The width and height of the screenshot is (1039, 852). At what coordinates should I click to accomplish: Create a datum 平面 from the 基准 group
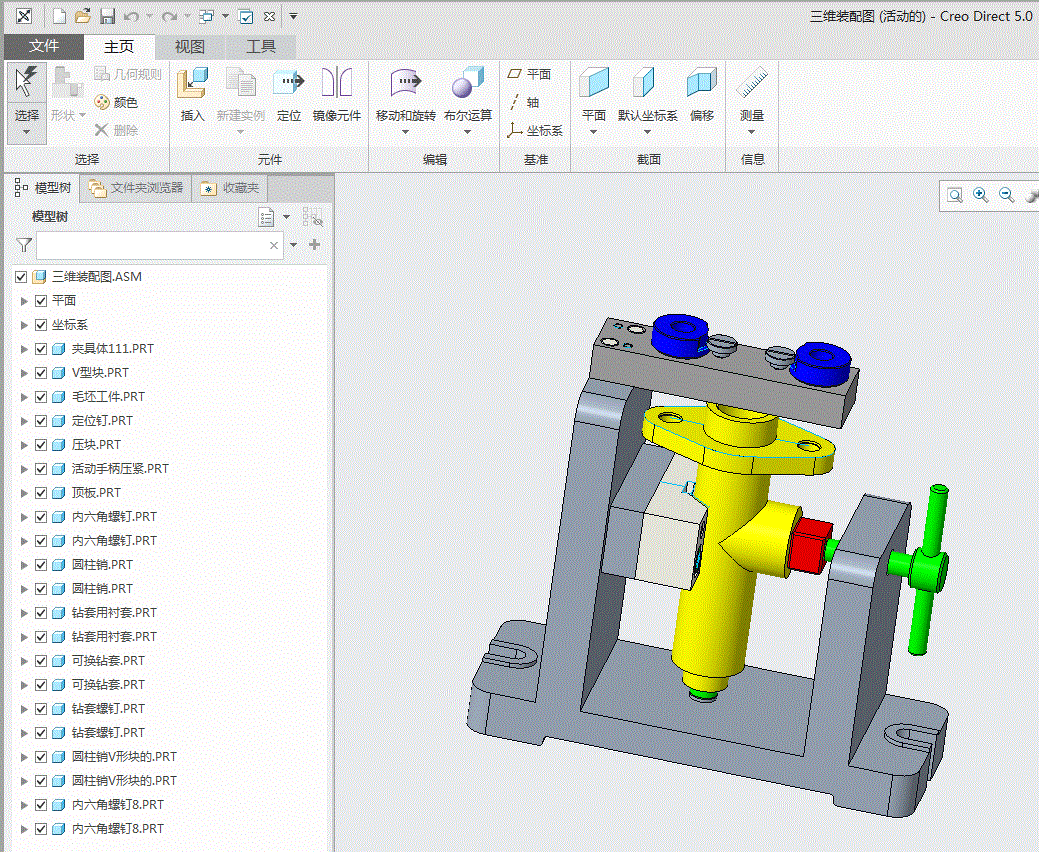click(x=529, y=74)
